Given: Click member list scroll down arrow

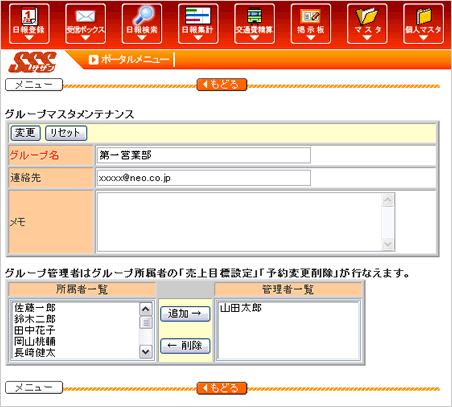Looking at the screenshot, I should point(145,352).
